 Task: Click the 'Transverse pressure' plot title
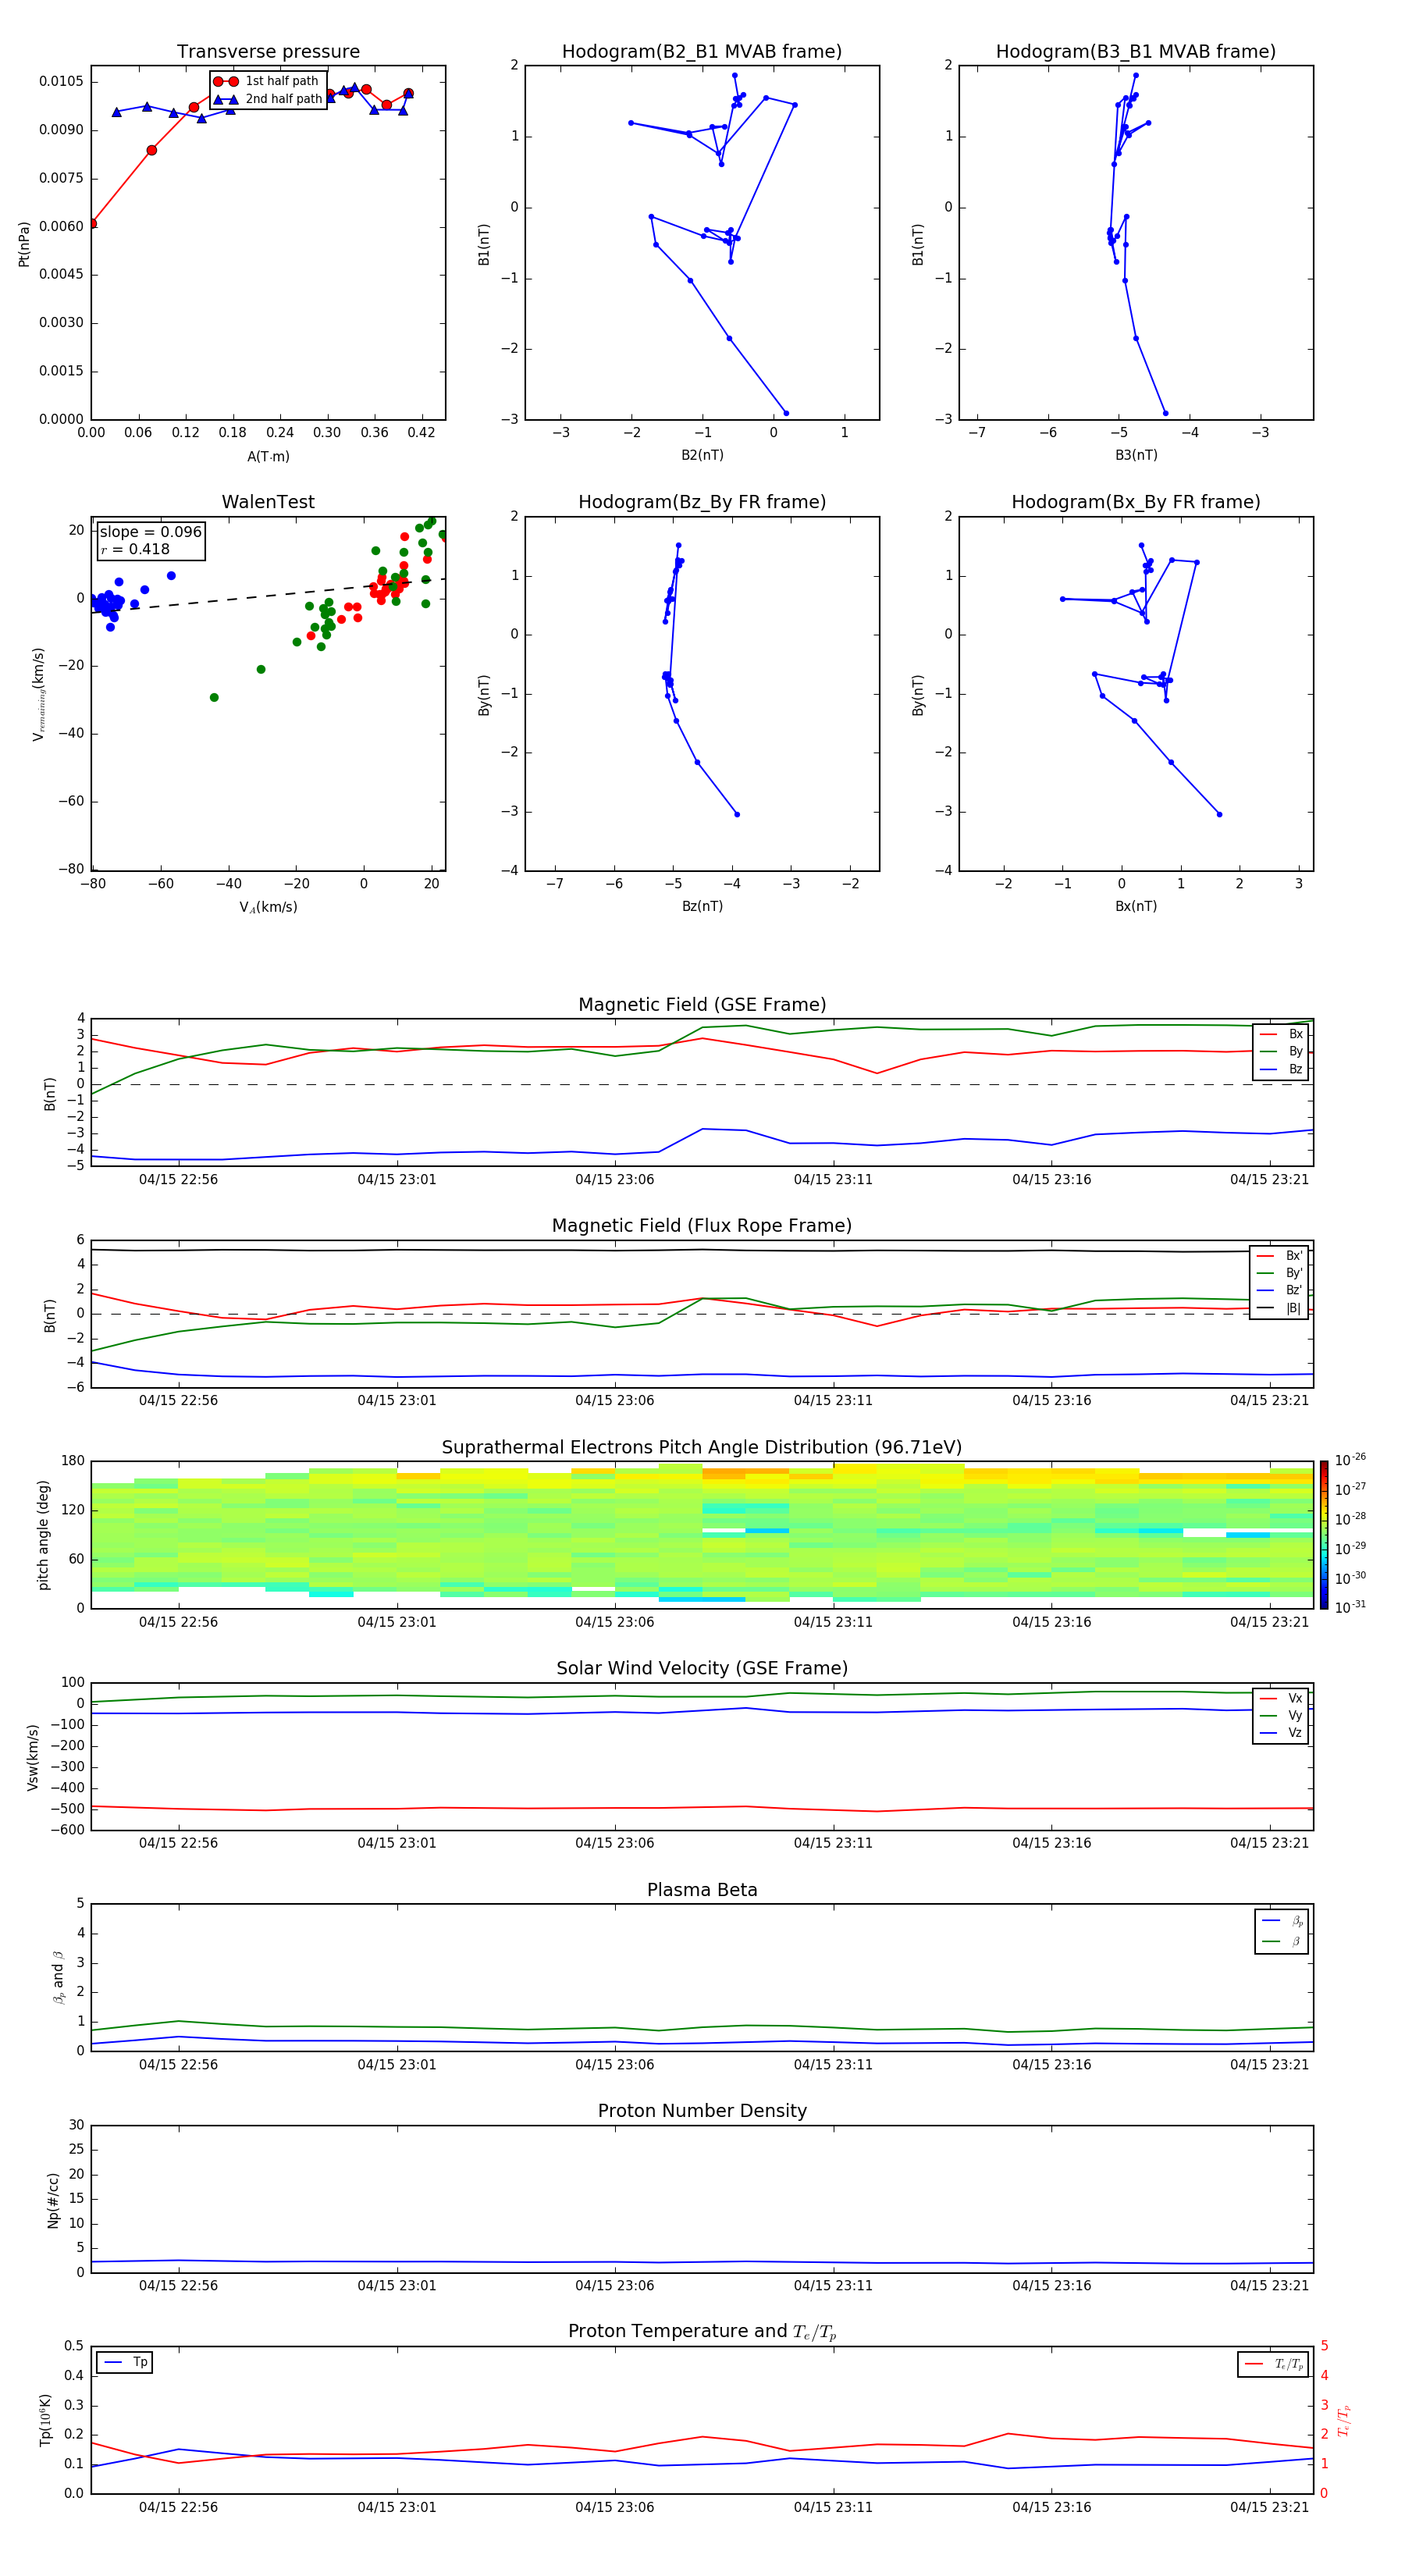pyautogui.click(x=268, y=51)
